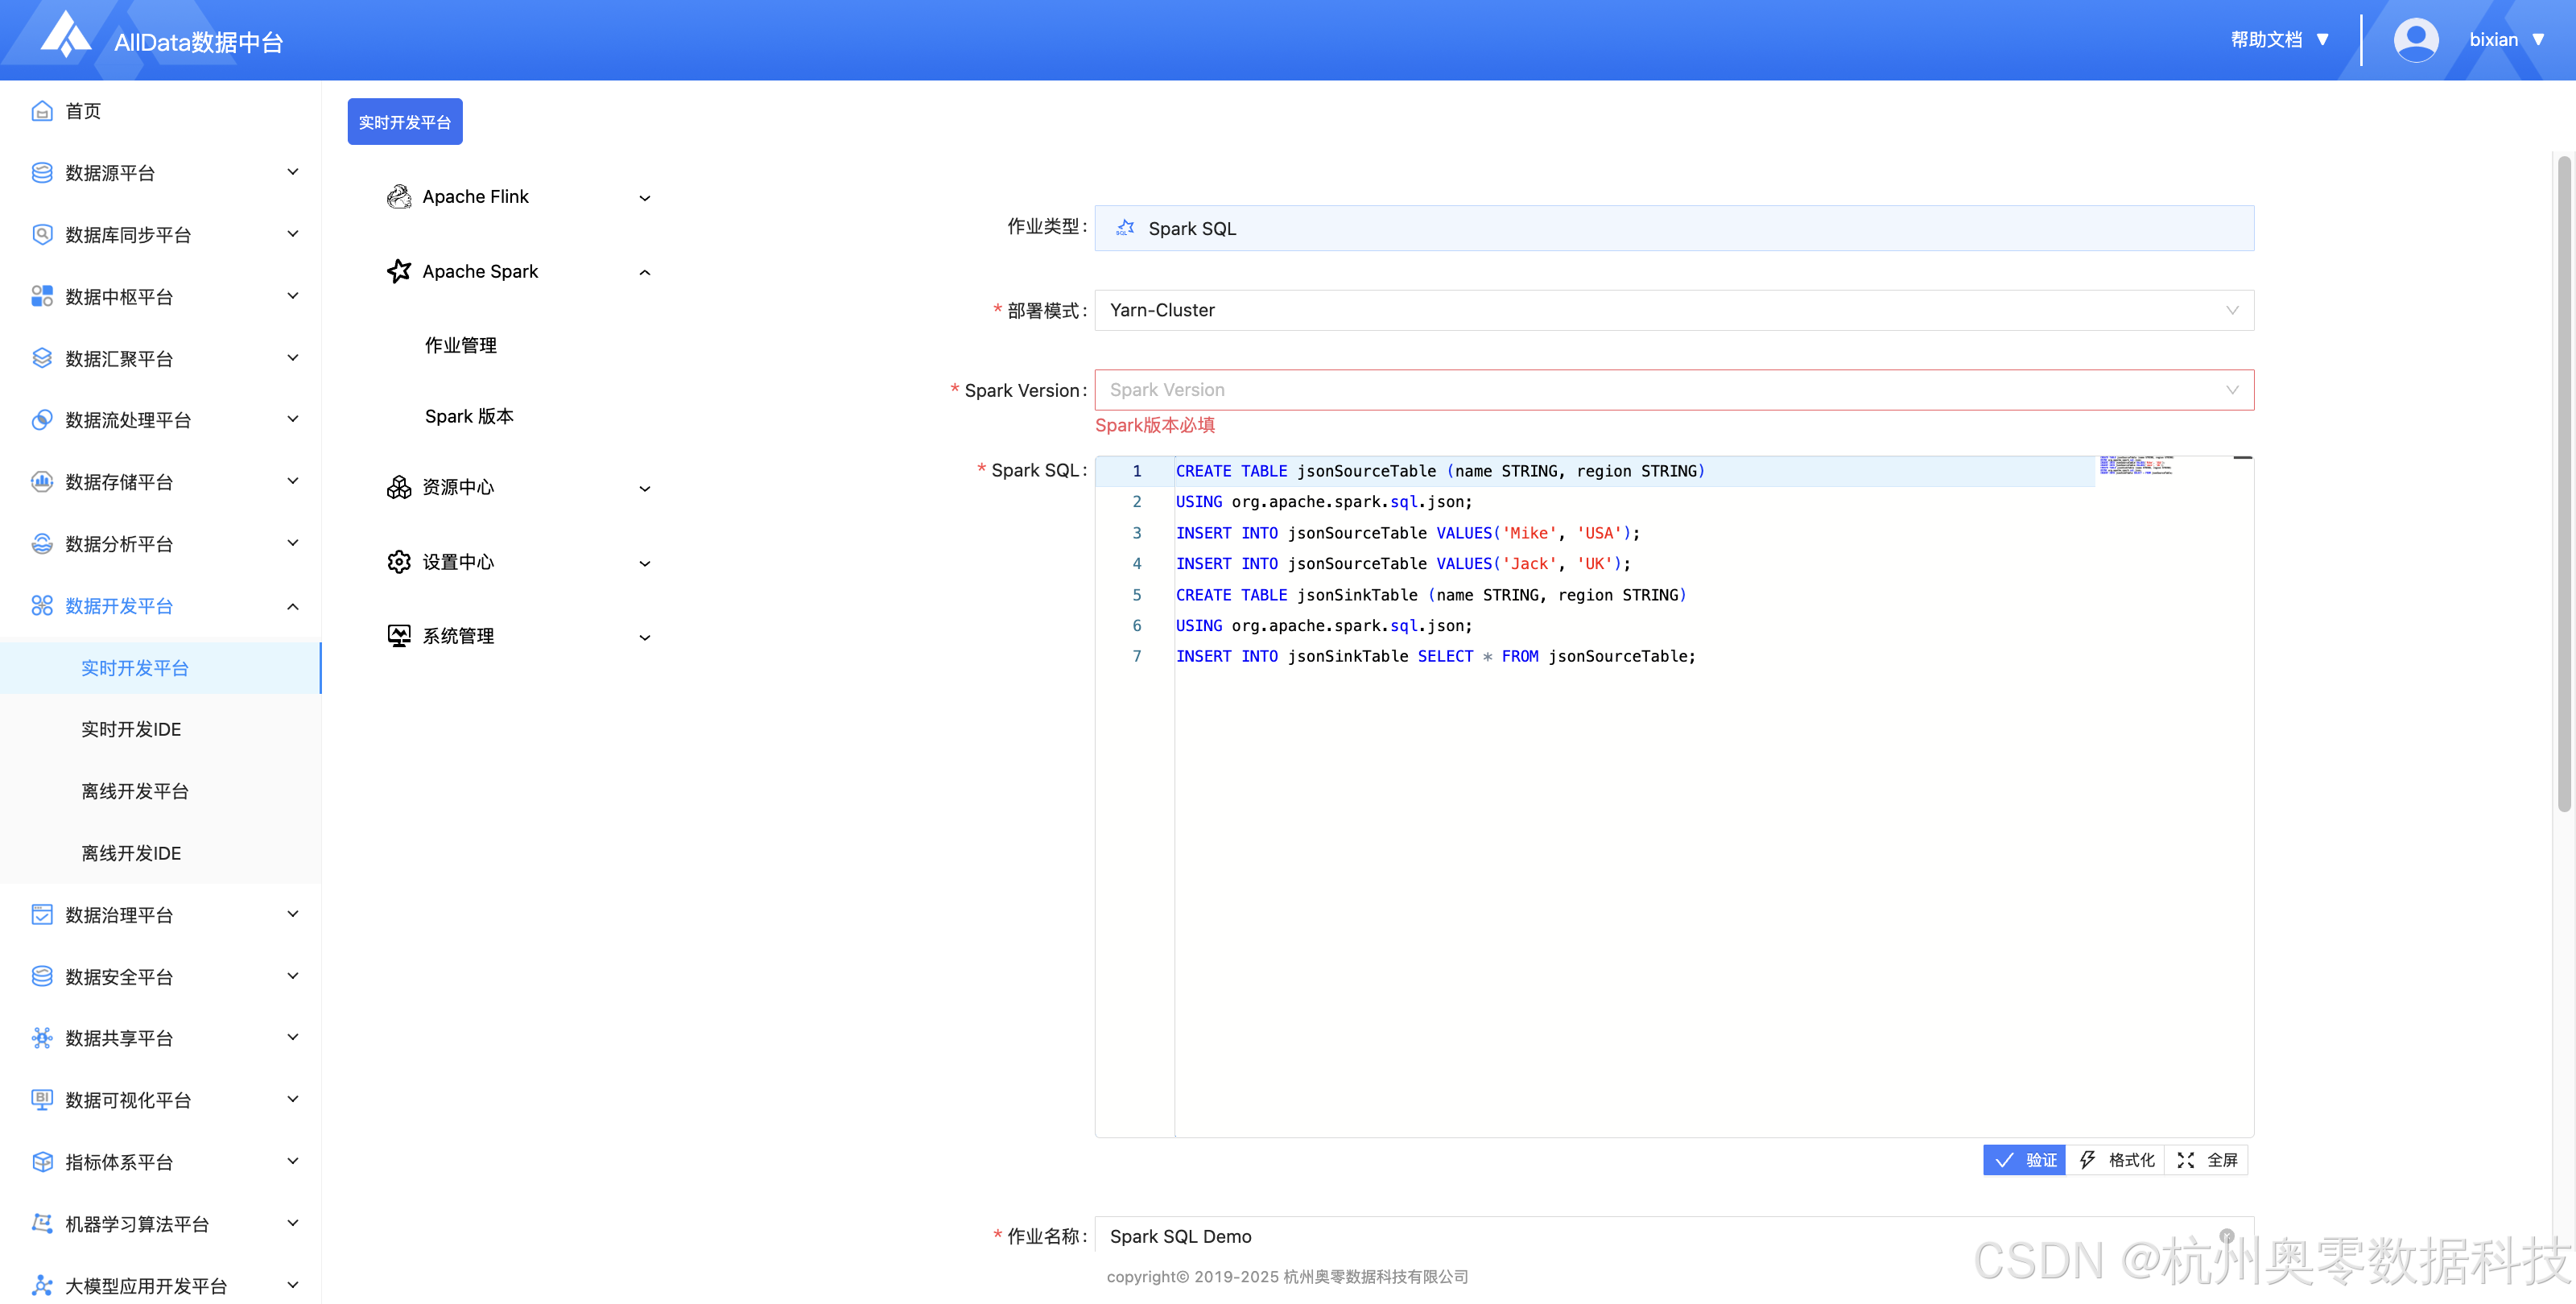Click the 设置中心 gear icon
This screenshot has height=1304, width=2576.
[399, 562]
